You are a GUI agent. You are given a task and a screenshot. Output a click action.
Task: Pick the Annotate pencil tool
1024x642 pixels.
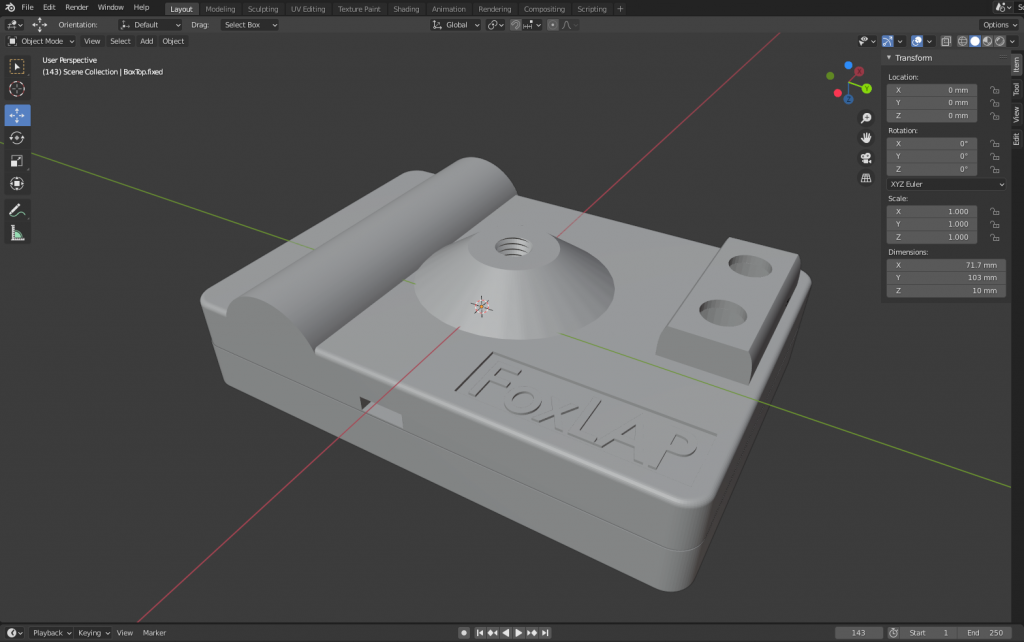(17, 210)
